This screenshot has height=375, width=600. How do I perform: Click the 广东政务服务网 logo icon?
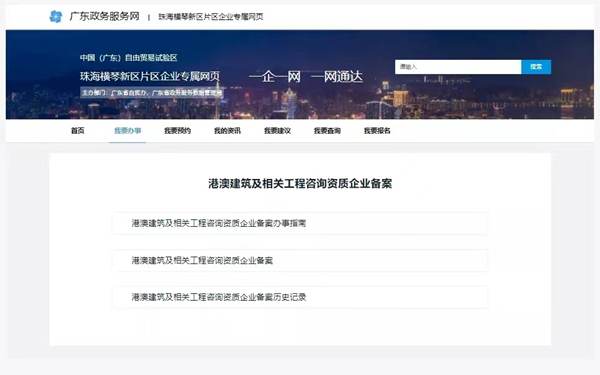tap(56, 16)
